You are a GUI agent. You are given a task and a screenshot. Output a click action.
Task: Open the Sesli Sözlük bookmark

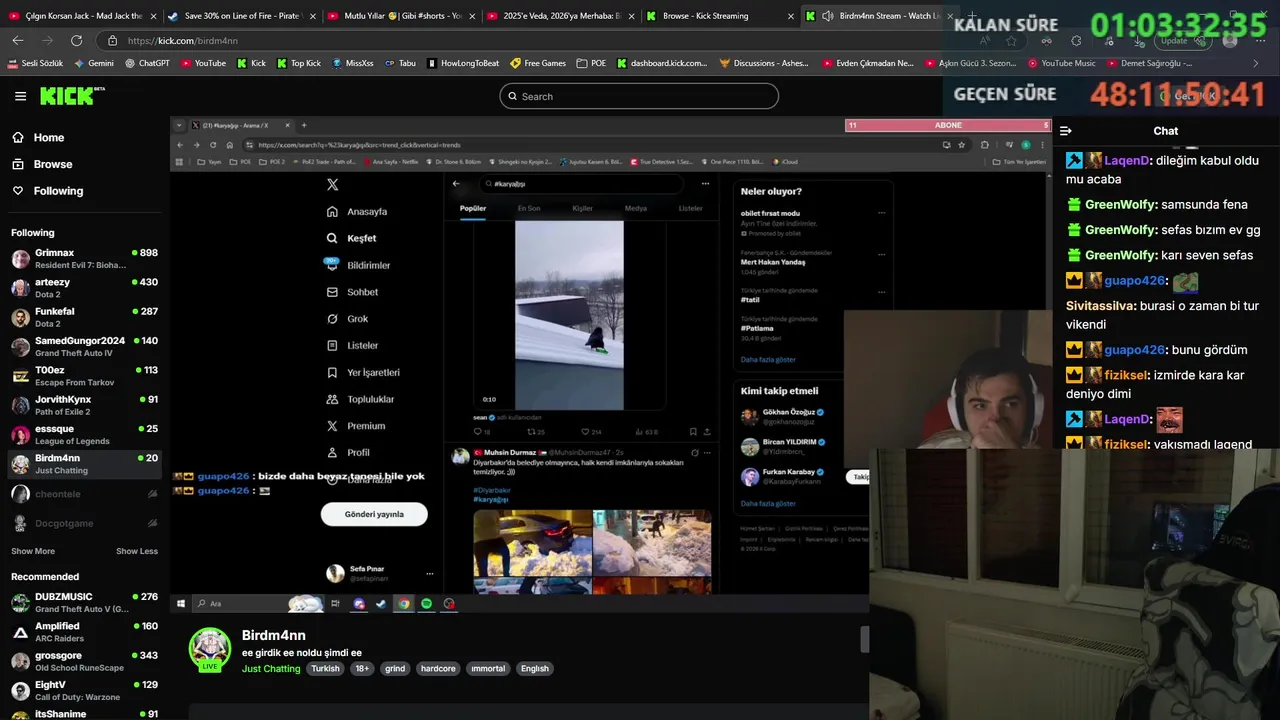point(36,63)
